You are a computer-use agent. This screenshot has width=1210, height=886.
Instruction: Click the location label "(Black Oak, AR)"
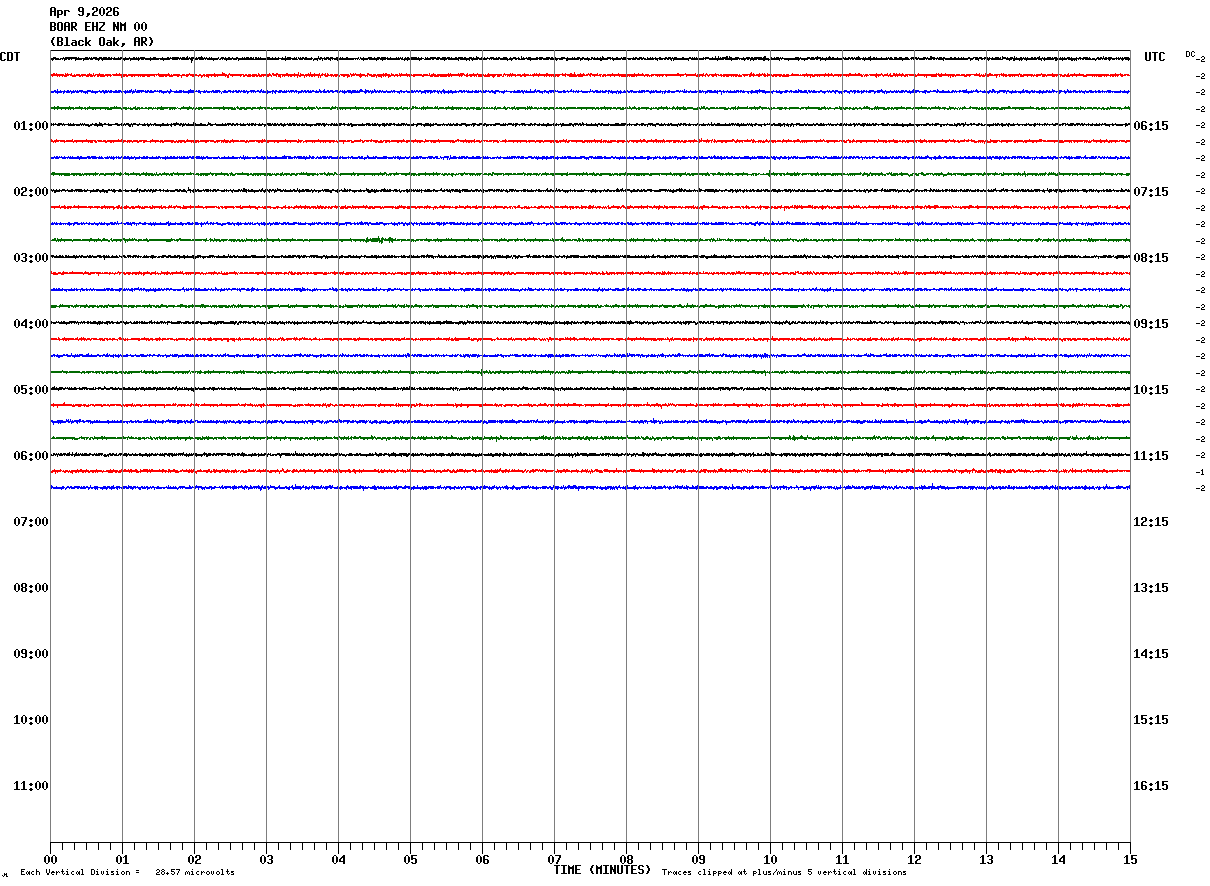pyautogui.click(x=102, y=42)
